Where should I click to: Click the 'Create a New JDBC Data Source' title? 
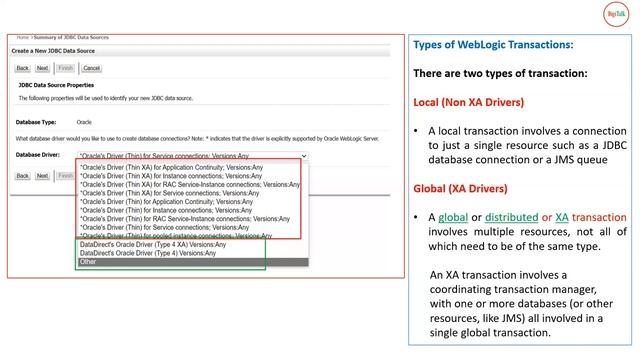(x=53, y=51)
